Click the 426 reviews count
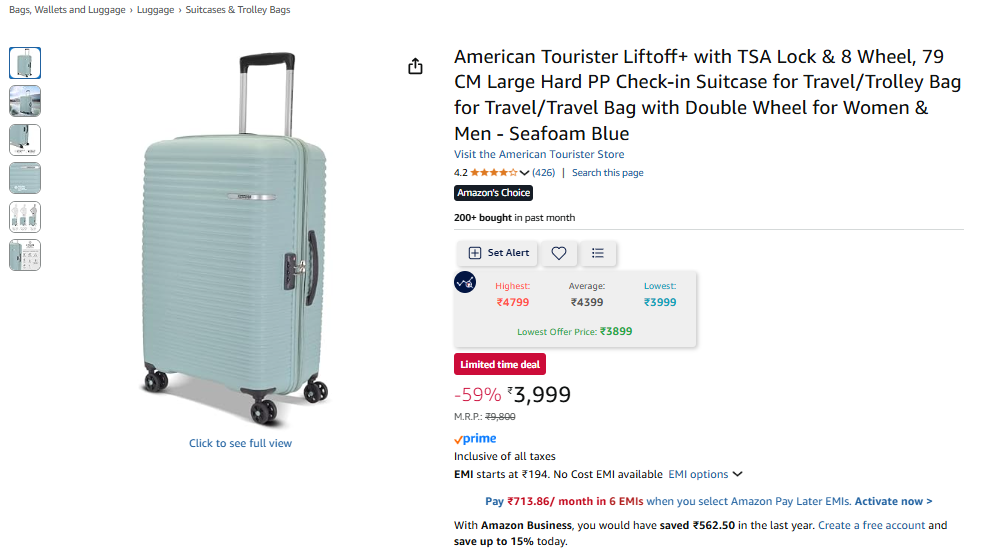The height and width of the screenshot is (554, 981). [543, 173]
